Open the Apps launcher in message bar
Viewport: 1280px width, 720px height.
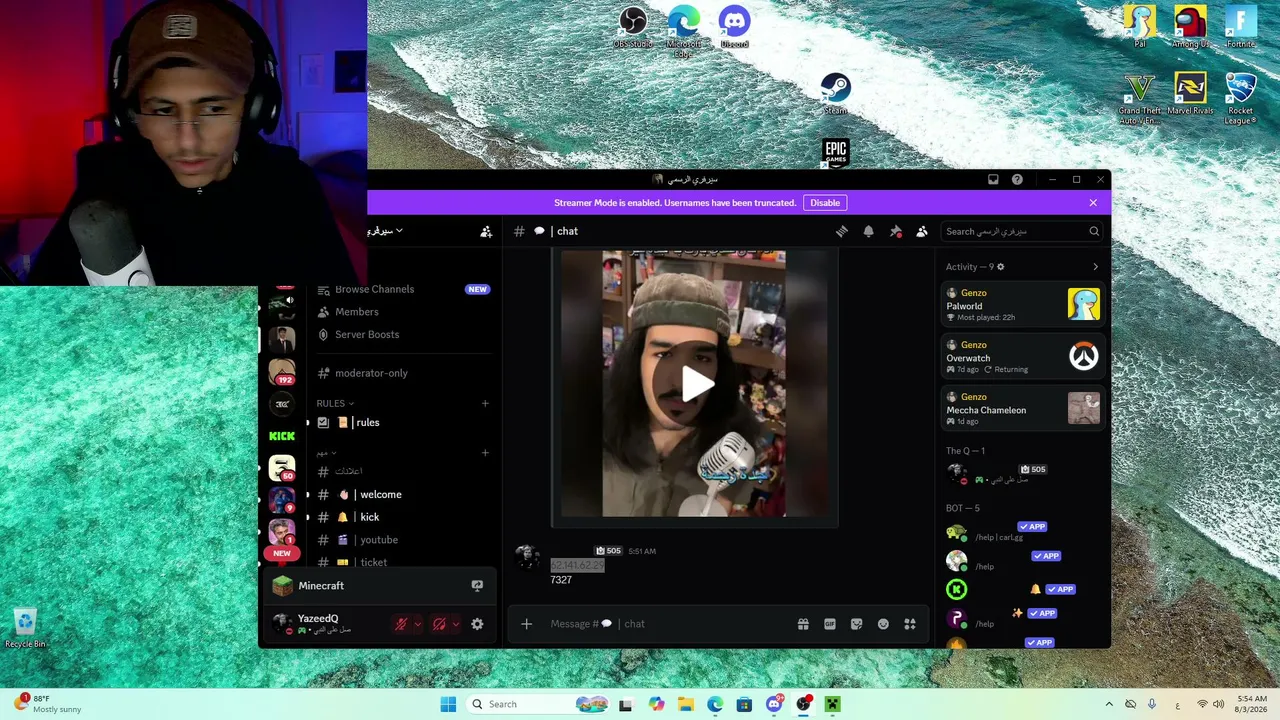(x=910, y=624)
